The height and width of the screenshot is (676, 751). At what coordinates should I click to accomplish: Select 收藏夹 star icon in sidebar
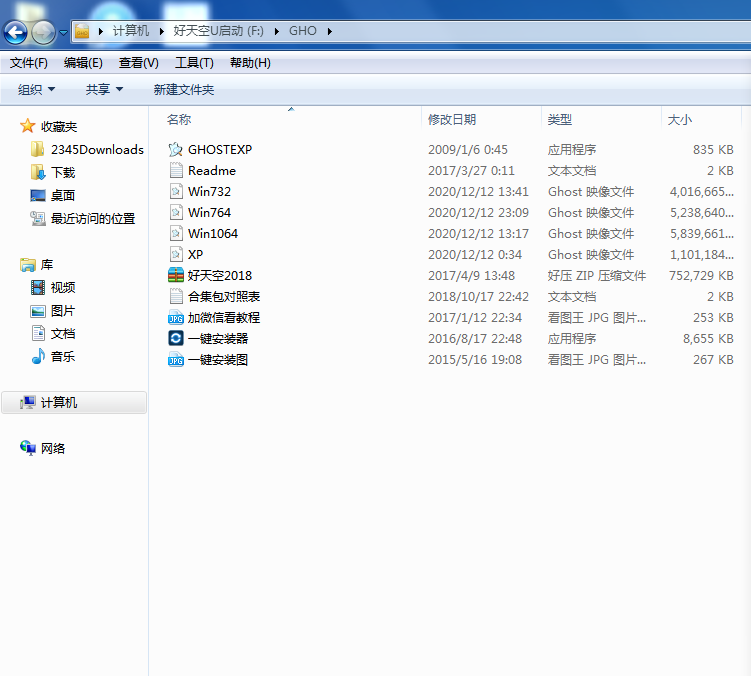(27, 126)
